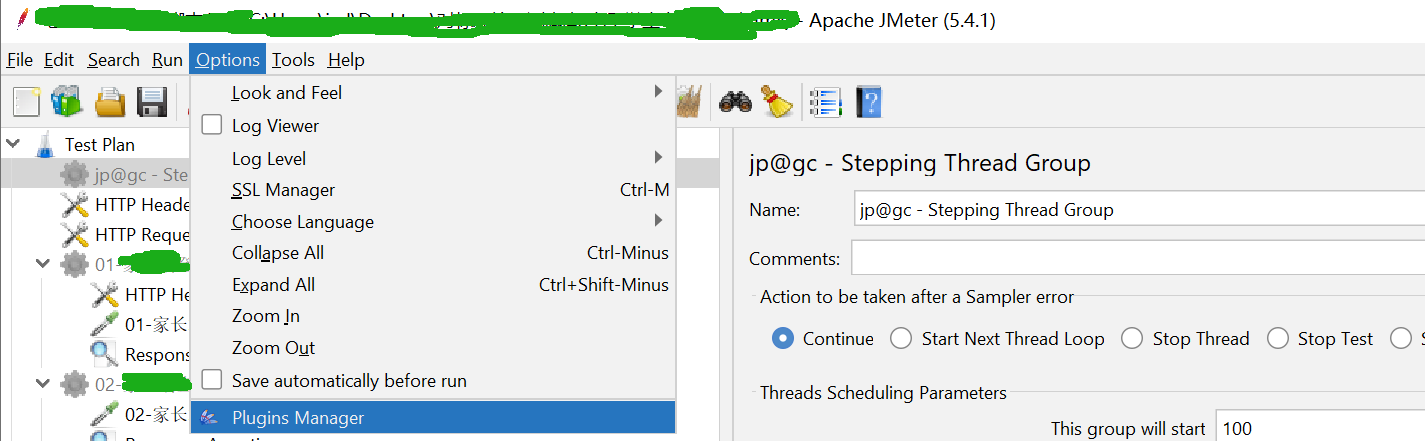This screenshot has height=441, width=1425.
Task: Collapse the 01 thread group node
Action: point(43,264)
